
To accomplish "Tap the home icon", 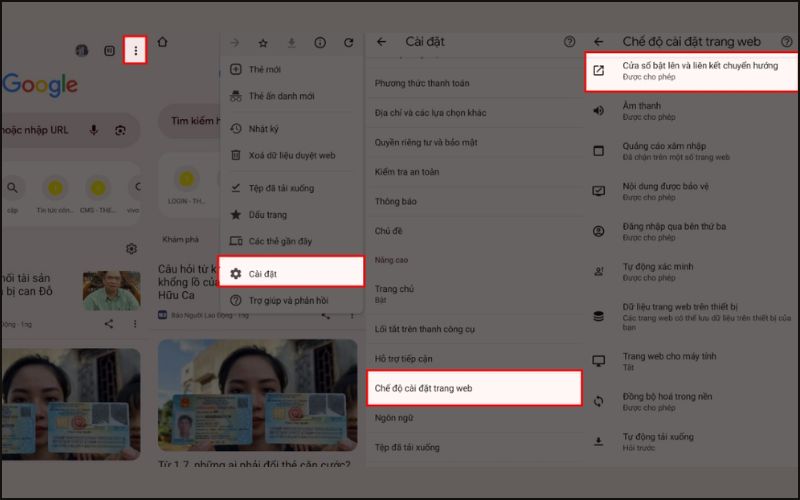I will coord(162,42).
